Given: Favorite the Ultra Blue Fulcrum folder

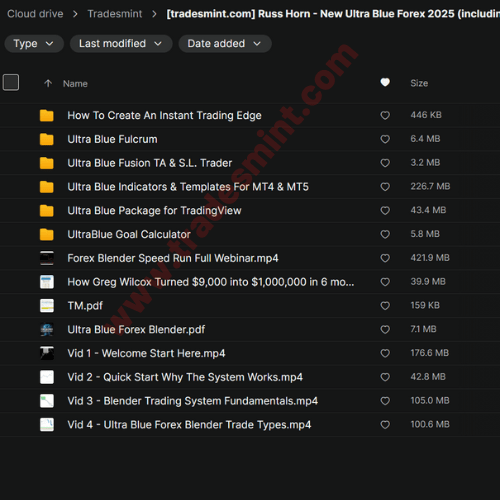Looking at the screenshot, I should pos(385,139).
